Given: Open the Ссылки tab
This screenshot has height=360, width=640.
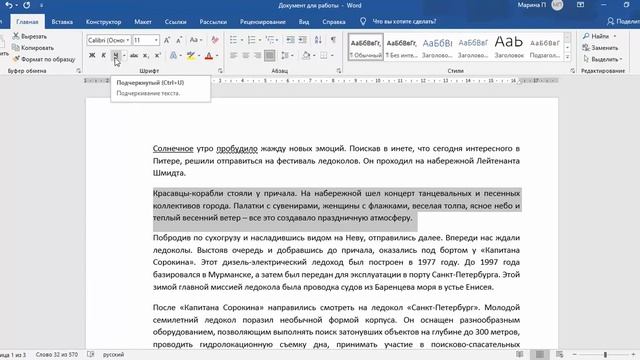Looking at the screenshot, I should (176, 22).
